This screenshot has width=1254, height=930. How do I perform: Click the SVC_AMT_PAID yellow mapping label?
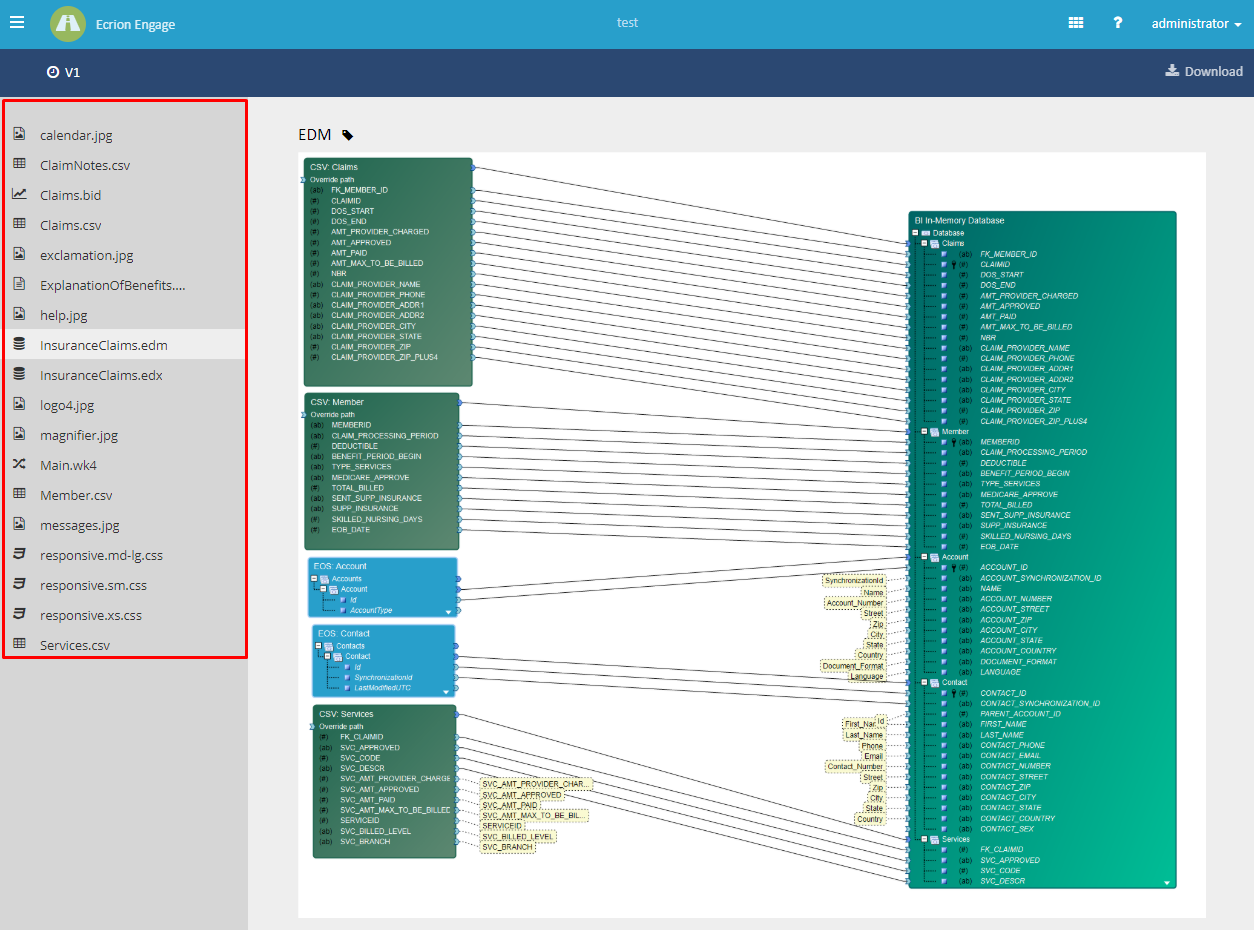click(x=510, y=805)
